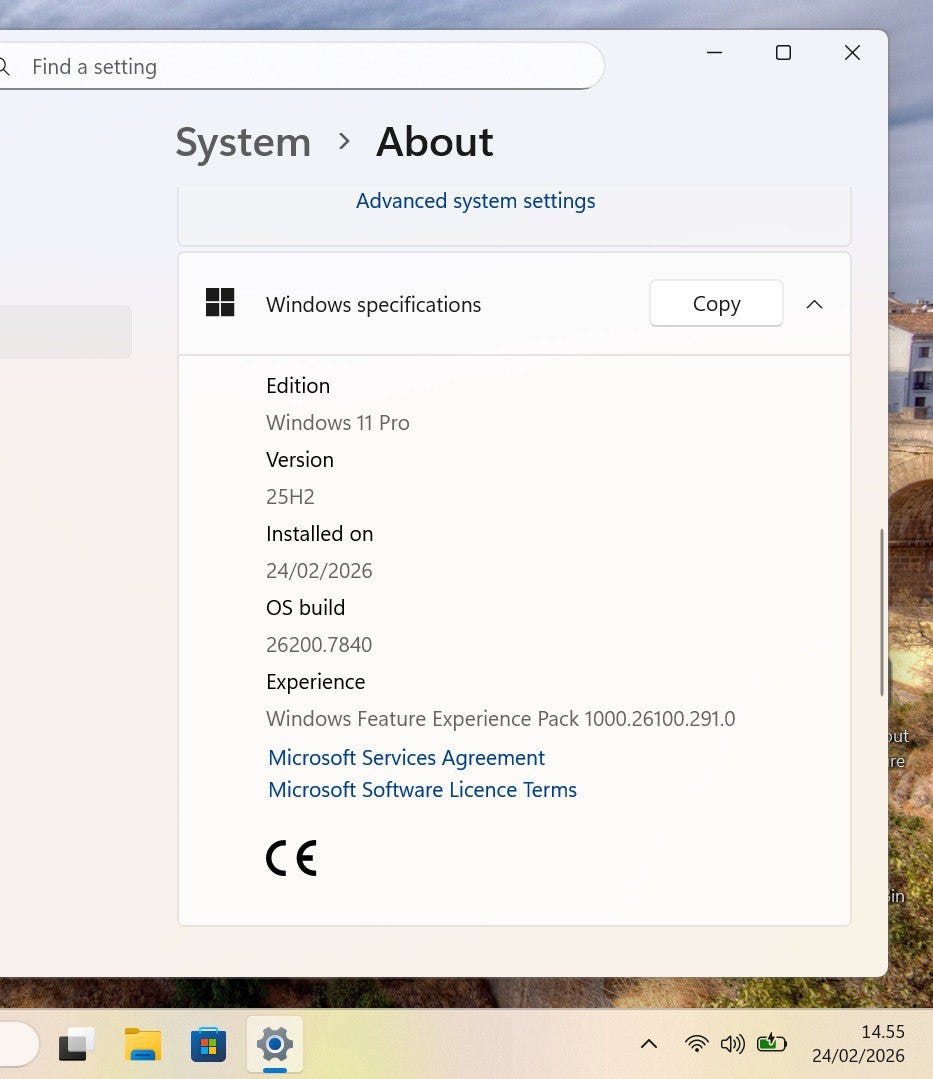Go back to System in breadcrumb
Screen dimensions: 933x1079
point(243,142)
